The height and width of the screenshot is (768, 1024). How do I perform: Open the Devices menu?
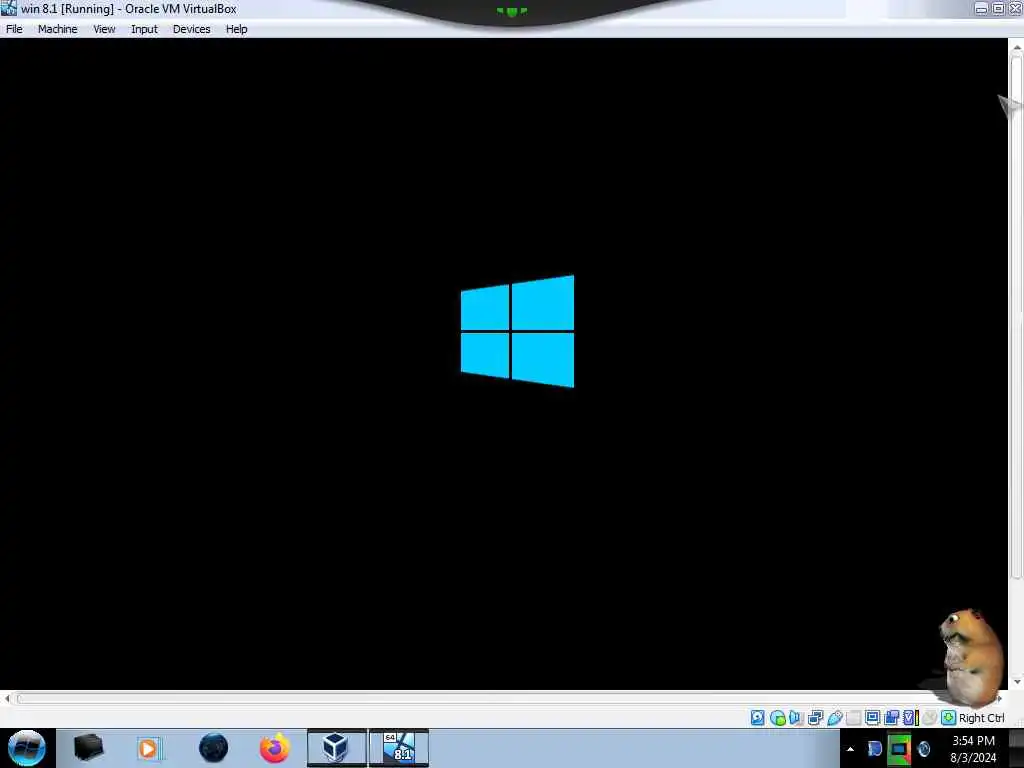coord(191,29)
